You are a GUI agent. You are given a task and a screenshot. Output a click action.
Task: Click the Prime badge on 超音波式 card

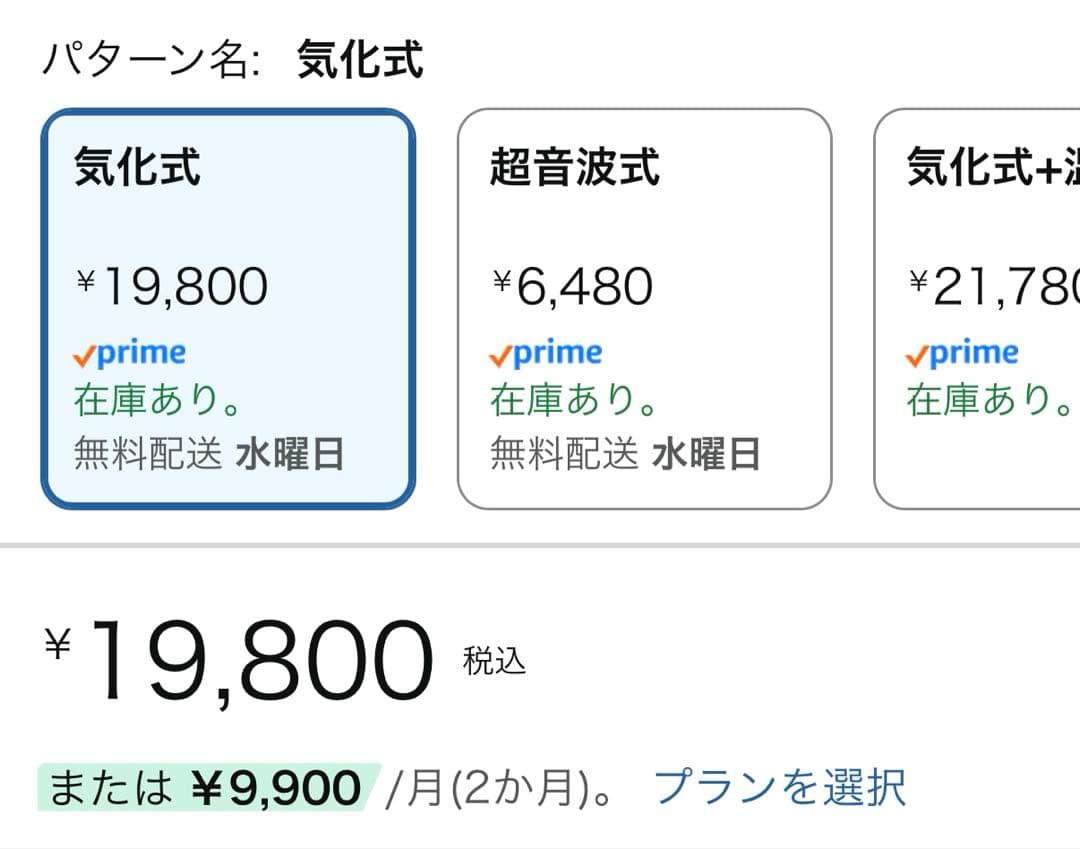546,352
